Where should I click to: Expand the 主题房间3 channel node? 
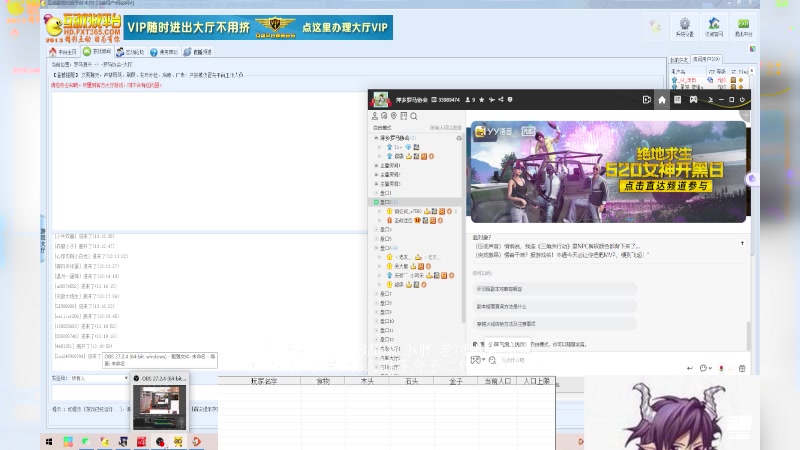(376, 184)
